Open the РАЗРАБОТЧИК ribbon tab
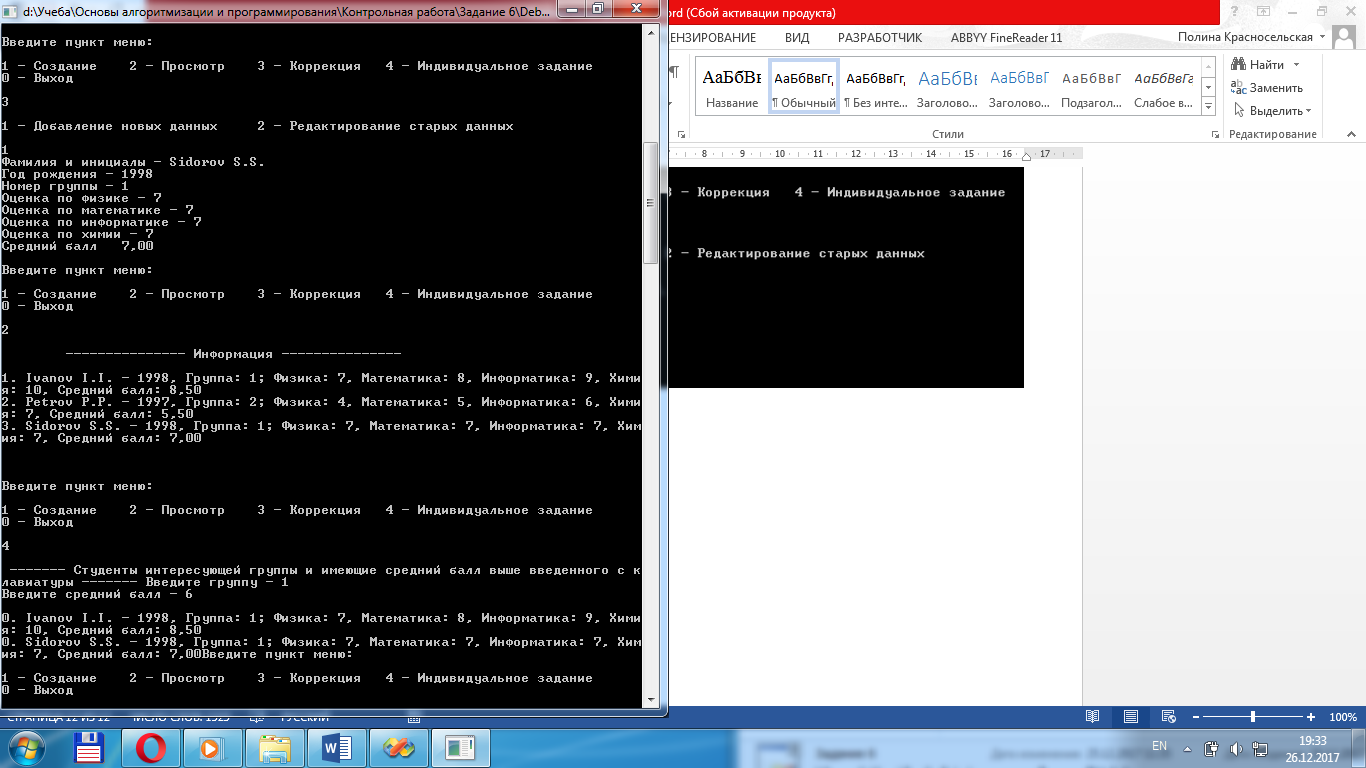The height and width of the screenshot is (768, 1366). (880, 38)
